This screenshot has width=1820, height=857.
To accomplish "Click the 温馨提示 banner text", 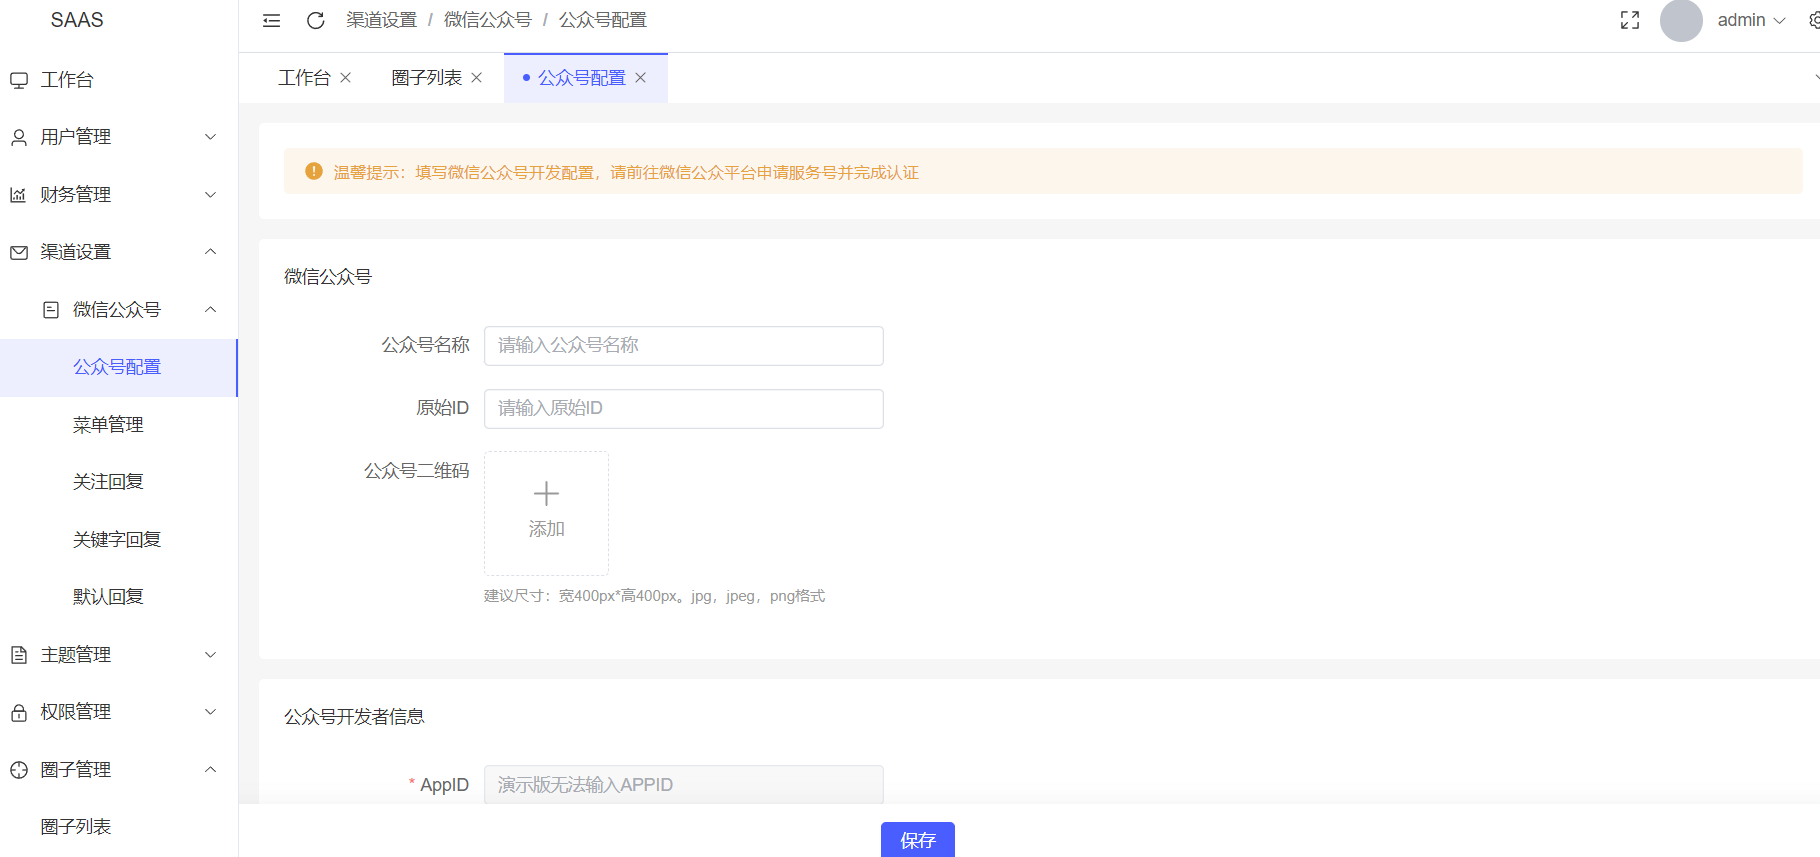I will click(x=626, y=172).
